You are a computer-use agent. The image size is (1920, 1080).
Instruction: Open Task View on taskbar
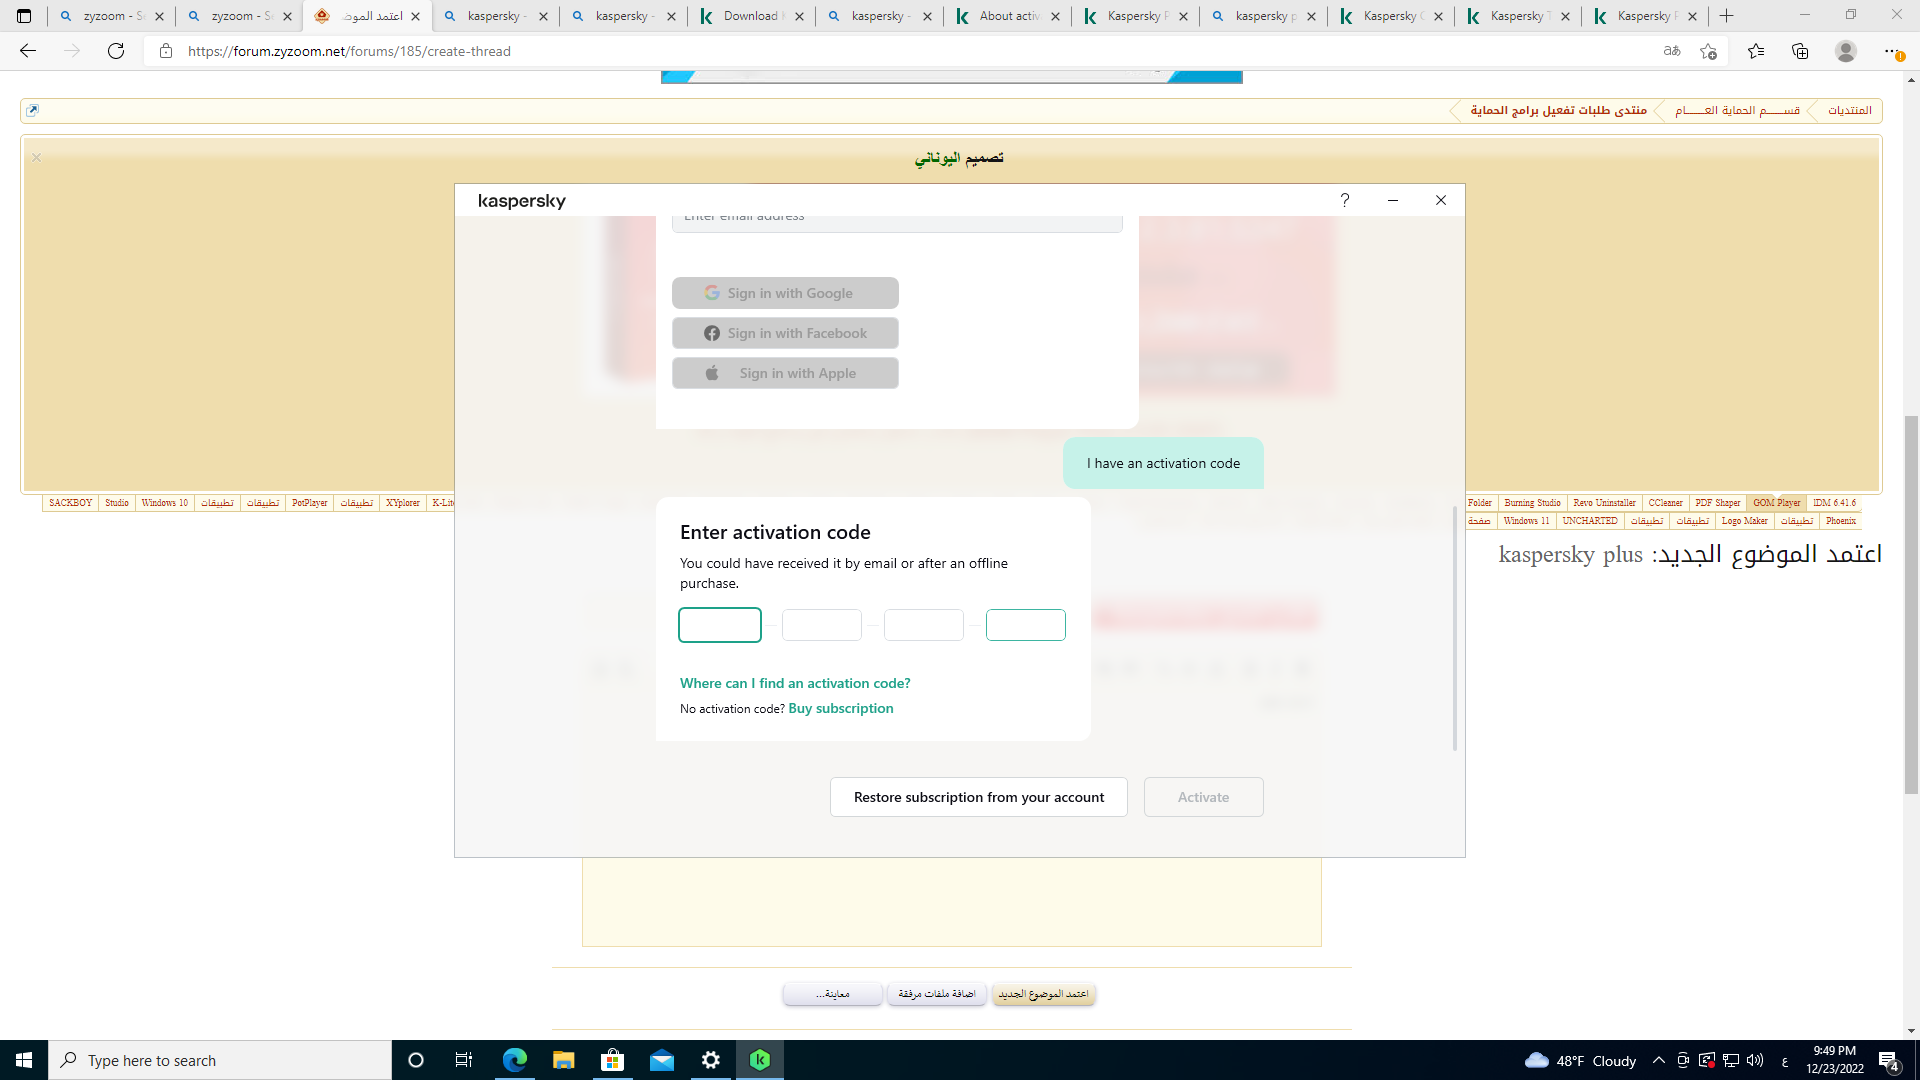(464, 1060)
